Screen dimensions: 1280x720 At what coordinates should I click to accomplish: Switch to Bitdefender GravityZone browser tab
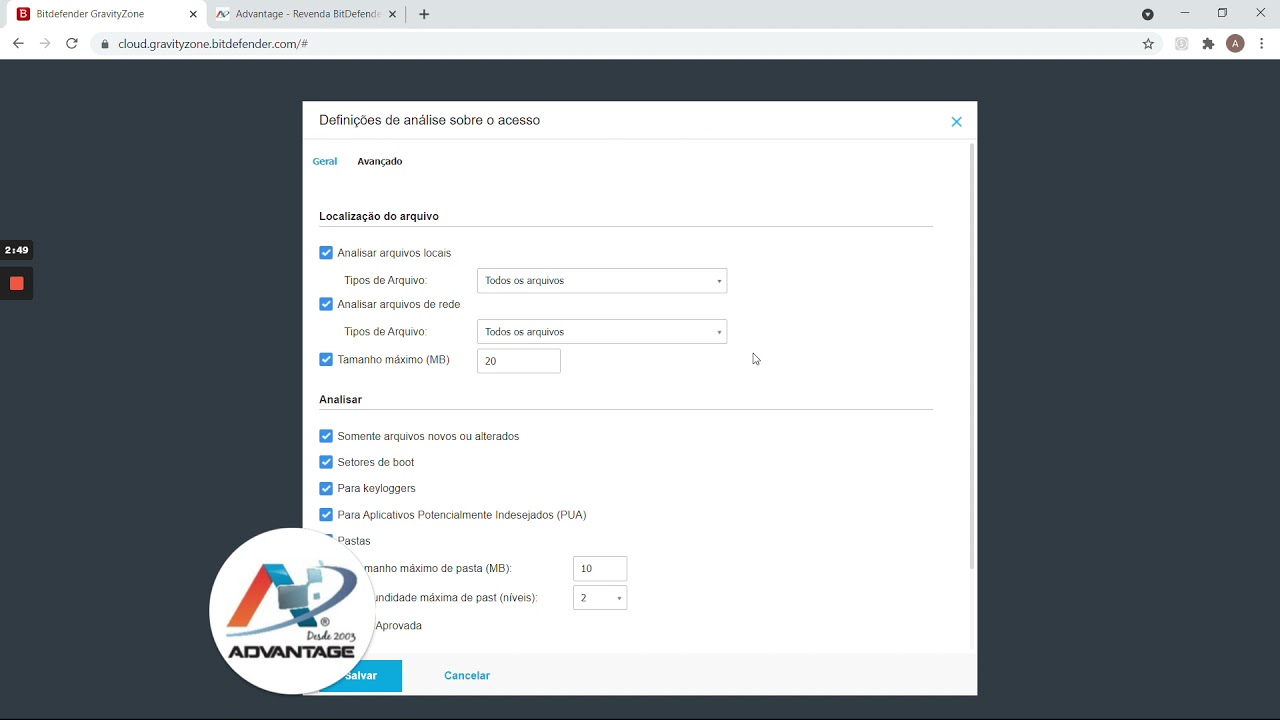105,14
